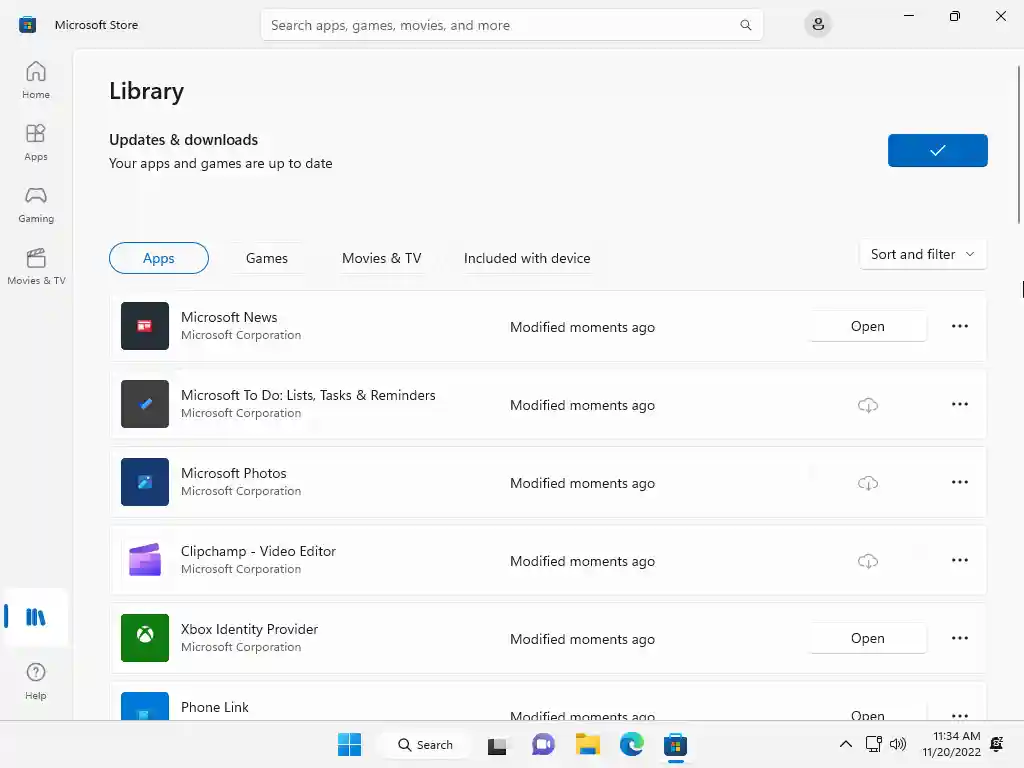This screenshot has height=768, width=1024.
Task: Click cloud download icon for Clipchamp
Action: click(868, 561)
